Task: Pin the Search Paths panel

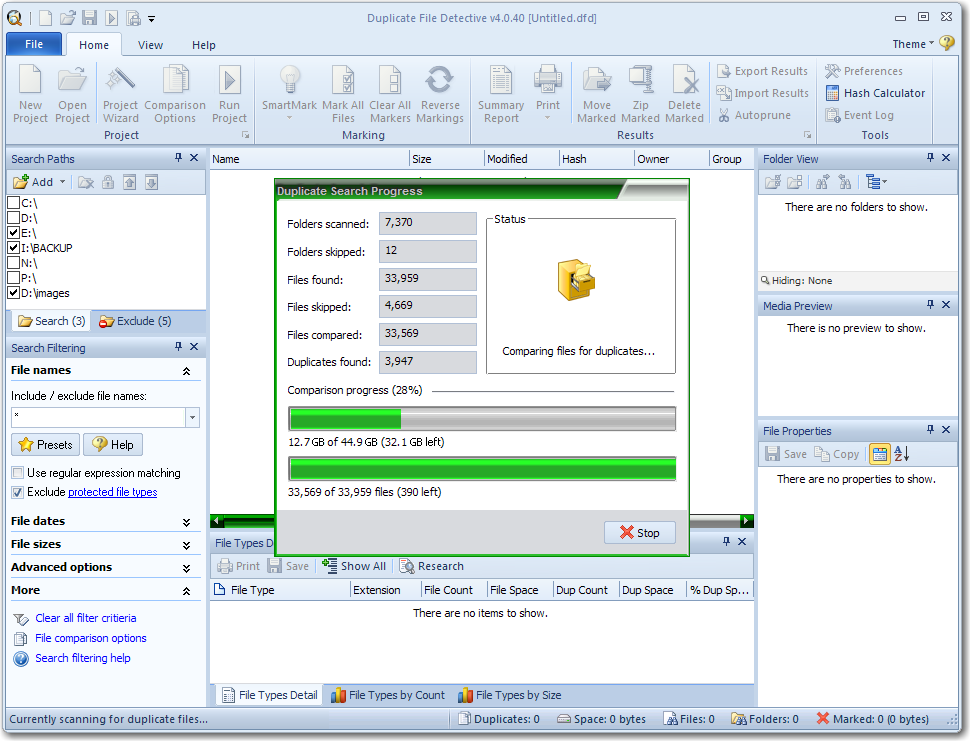Action: click(x=179, y=158)
